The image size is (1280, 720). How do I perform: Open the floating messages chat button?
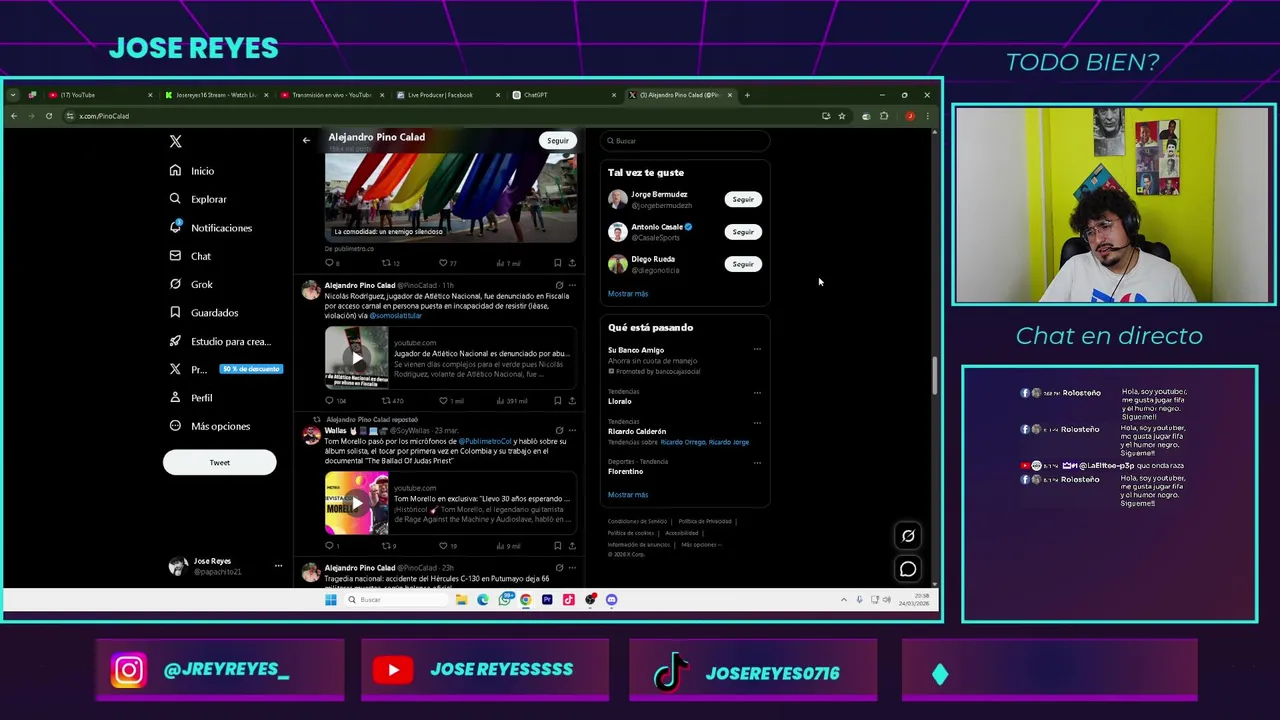(x=908, y=569)
